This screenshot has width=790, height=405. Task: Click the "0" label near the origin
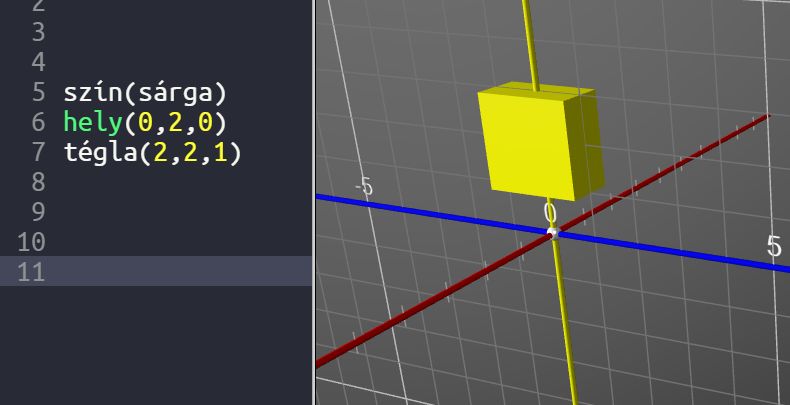coord(549,212)
